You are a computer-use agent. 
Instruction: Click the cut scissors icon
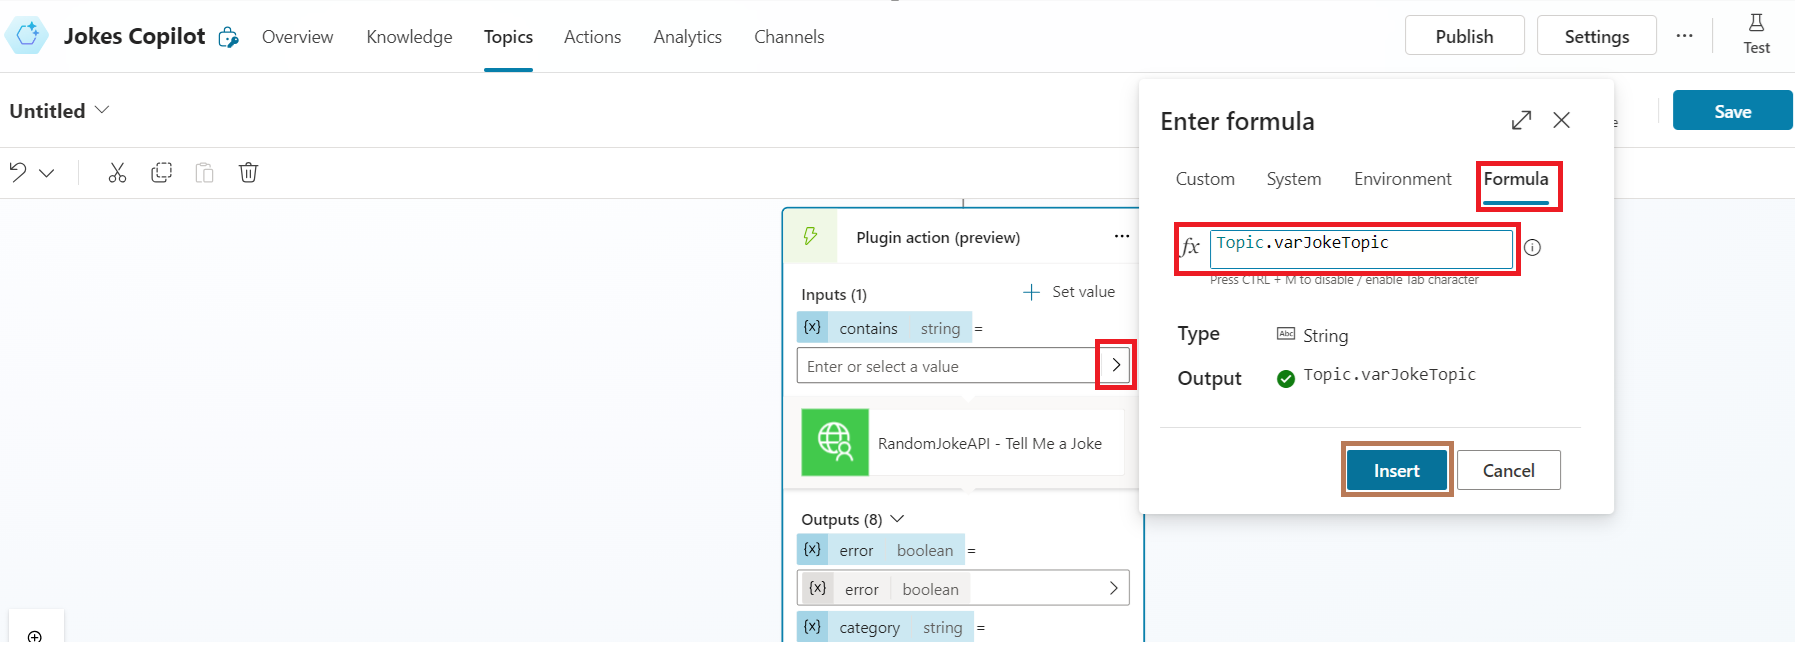click(117, 173)
